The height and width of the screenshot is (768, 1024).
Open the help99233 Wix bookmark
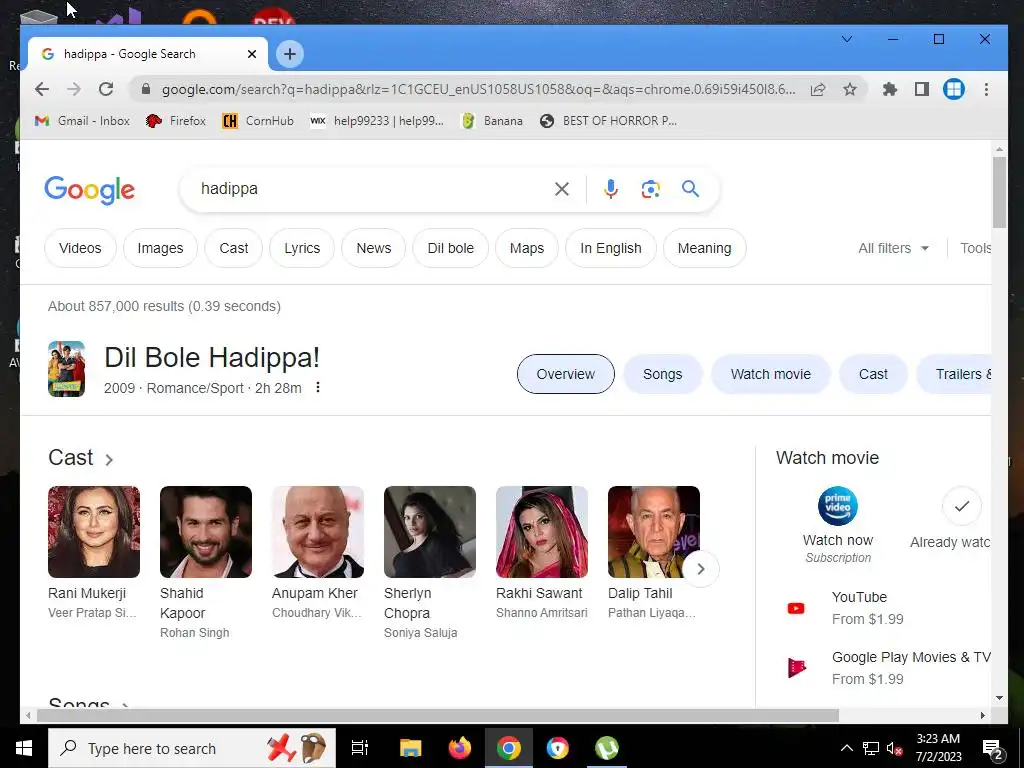pos(377,121)
